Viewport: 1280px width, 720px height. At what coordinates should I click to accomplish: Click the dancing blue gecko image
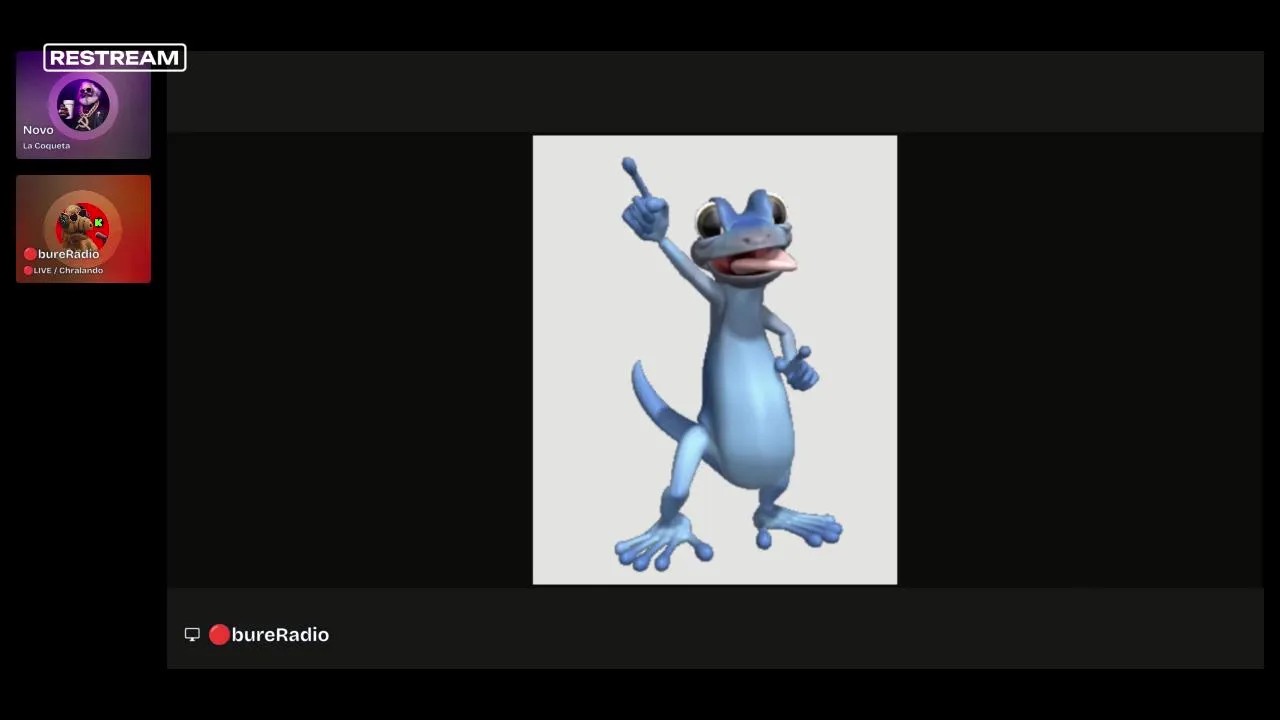click(715, 360)
